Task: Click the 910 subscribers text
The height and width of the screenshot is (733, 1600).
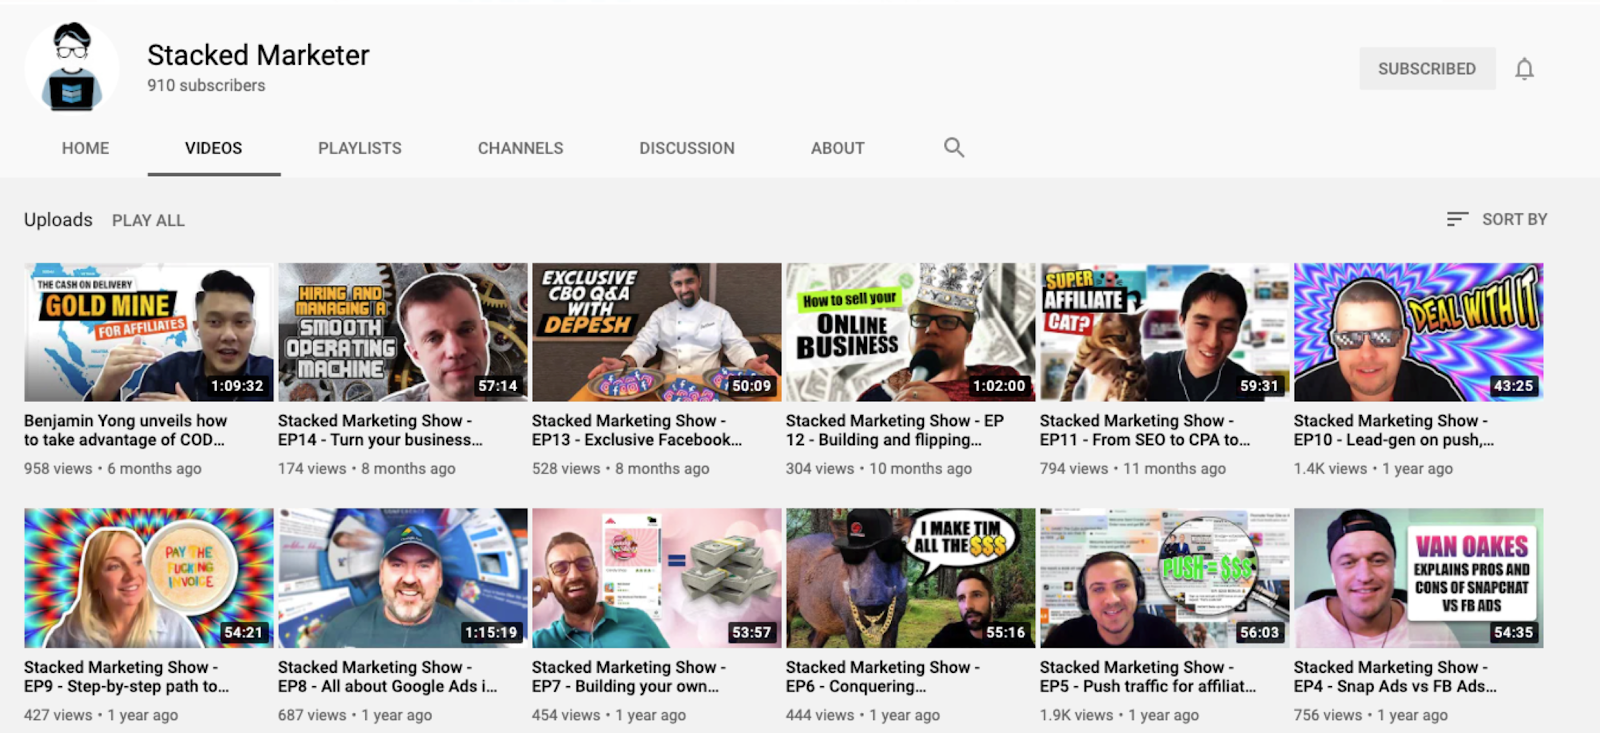Action: pyautogui.click(x=206, y=86)
